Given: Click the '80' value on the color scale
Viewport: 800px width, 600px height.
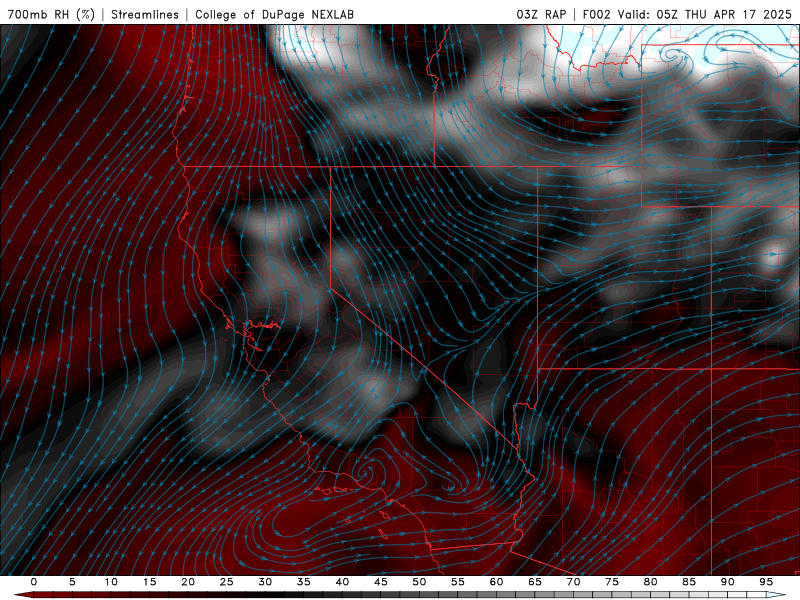Looking at the screenshot, I should (x=650, y=582).
